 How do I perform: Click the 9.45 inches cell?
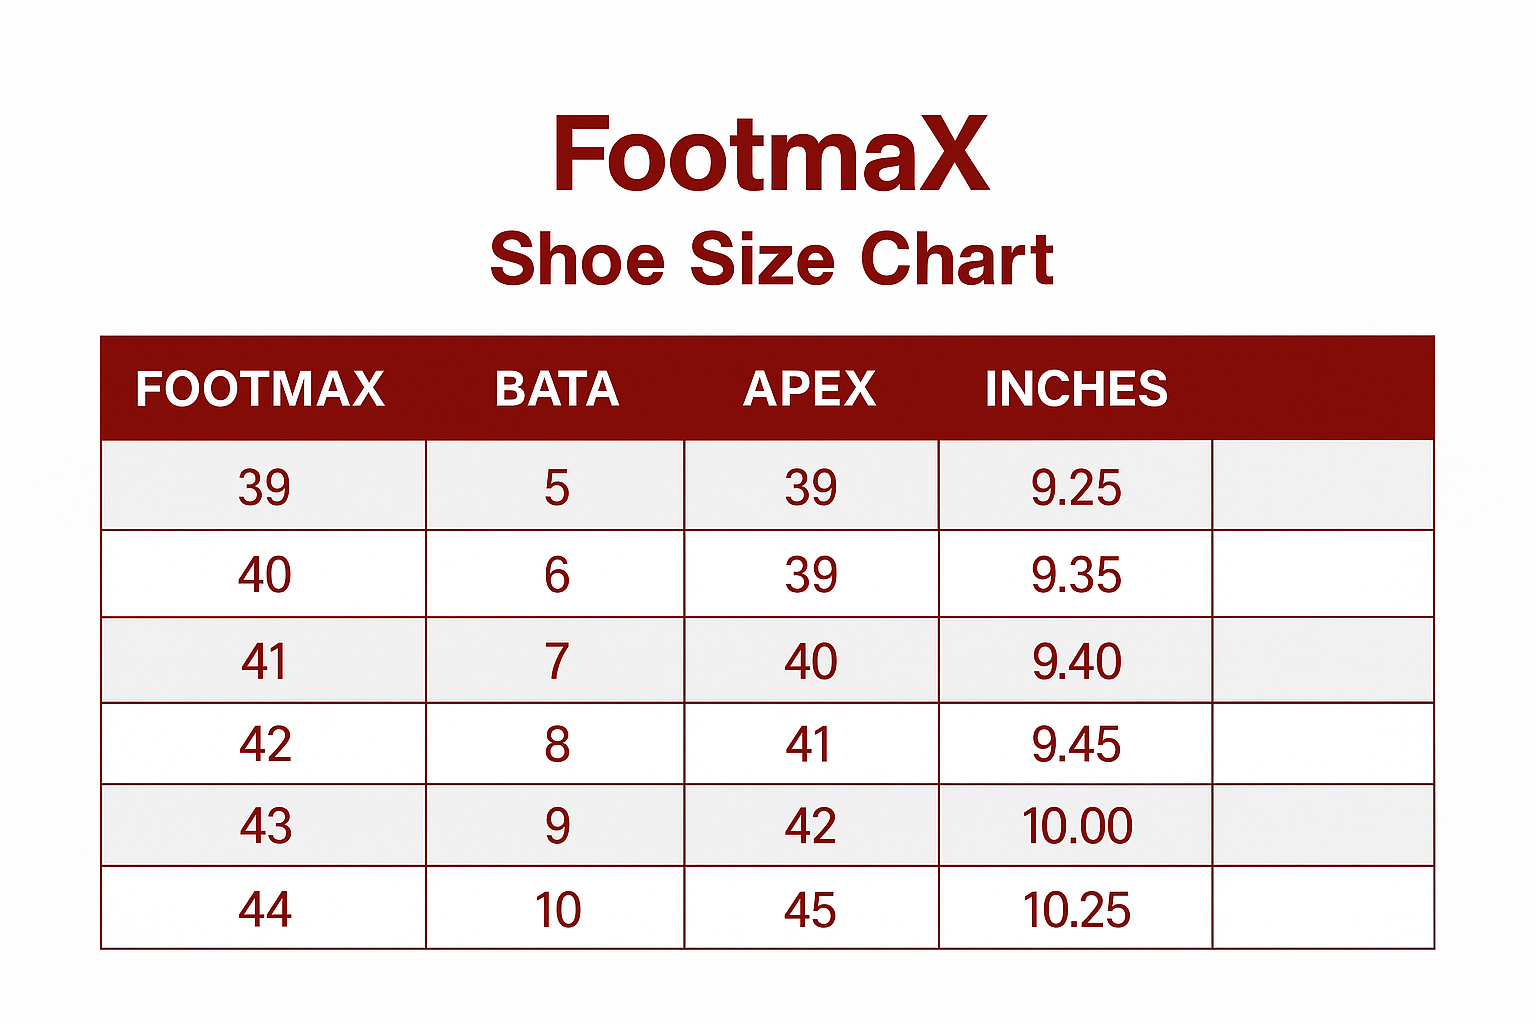[x=1076, y=745]
